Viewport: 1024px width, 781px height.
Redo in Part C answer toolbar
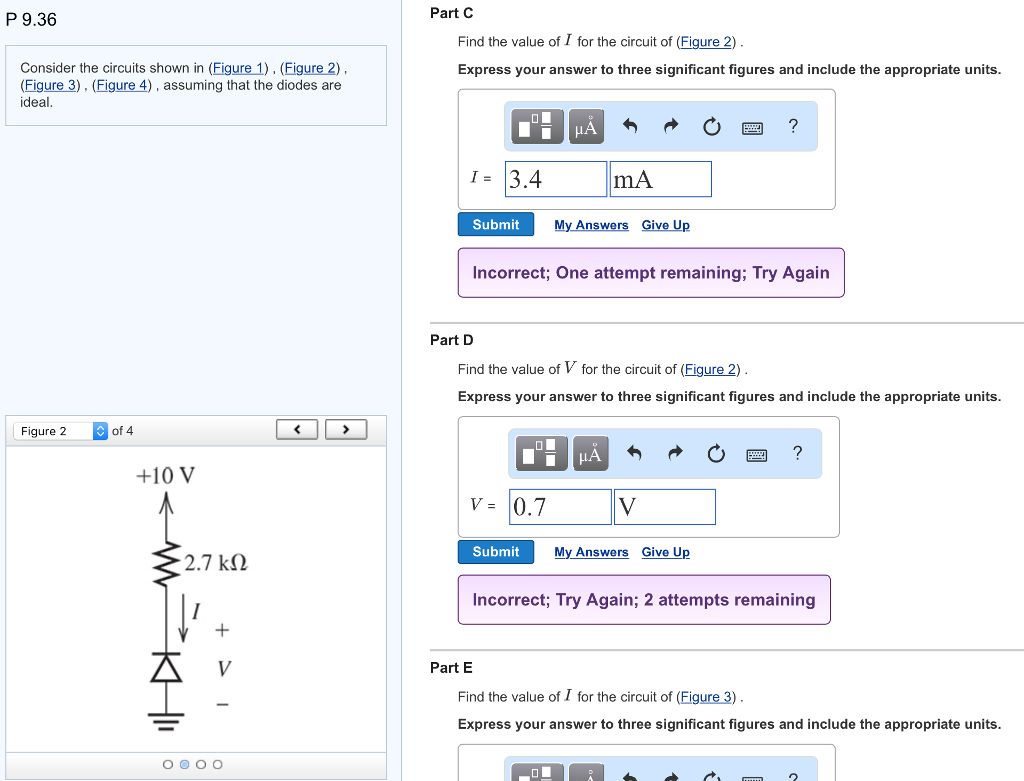pyautogui.click(x=671, y=125)
